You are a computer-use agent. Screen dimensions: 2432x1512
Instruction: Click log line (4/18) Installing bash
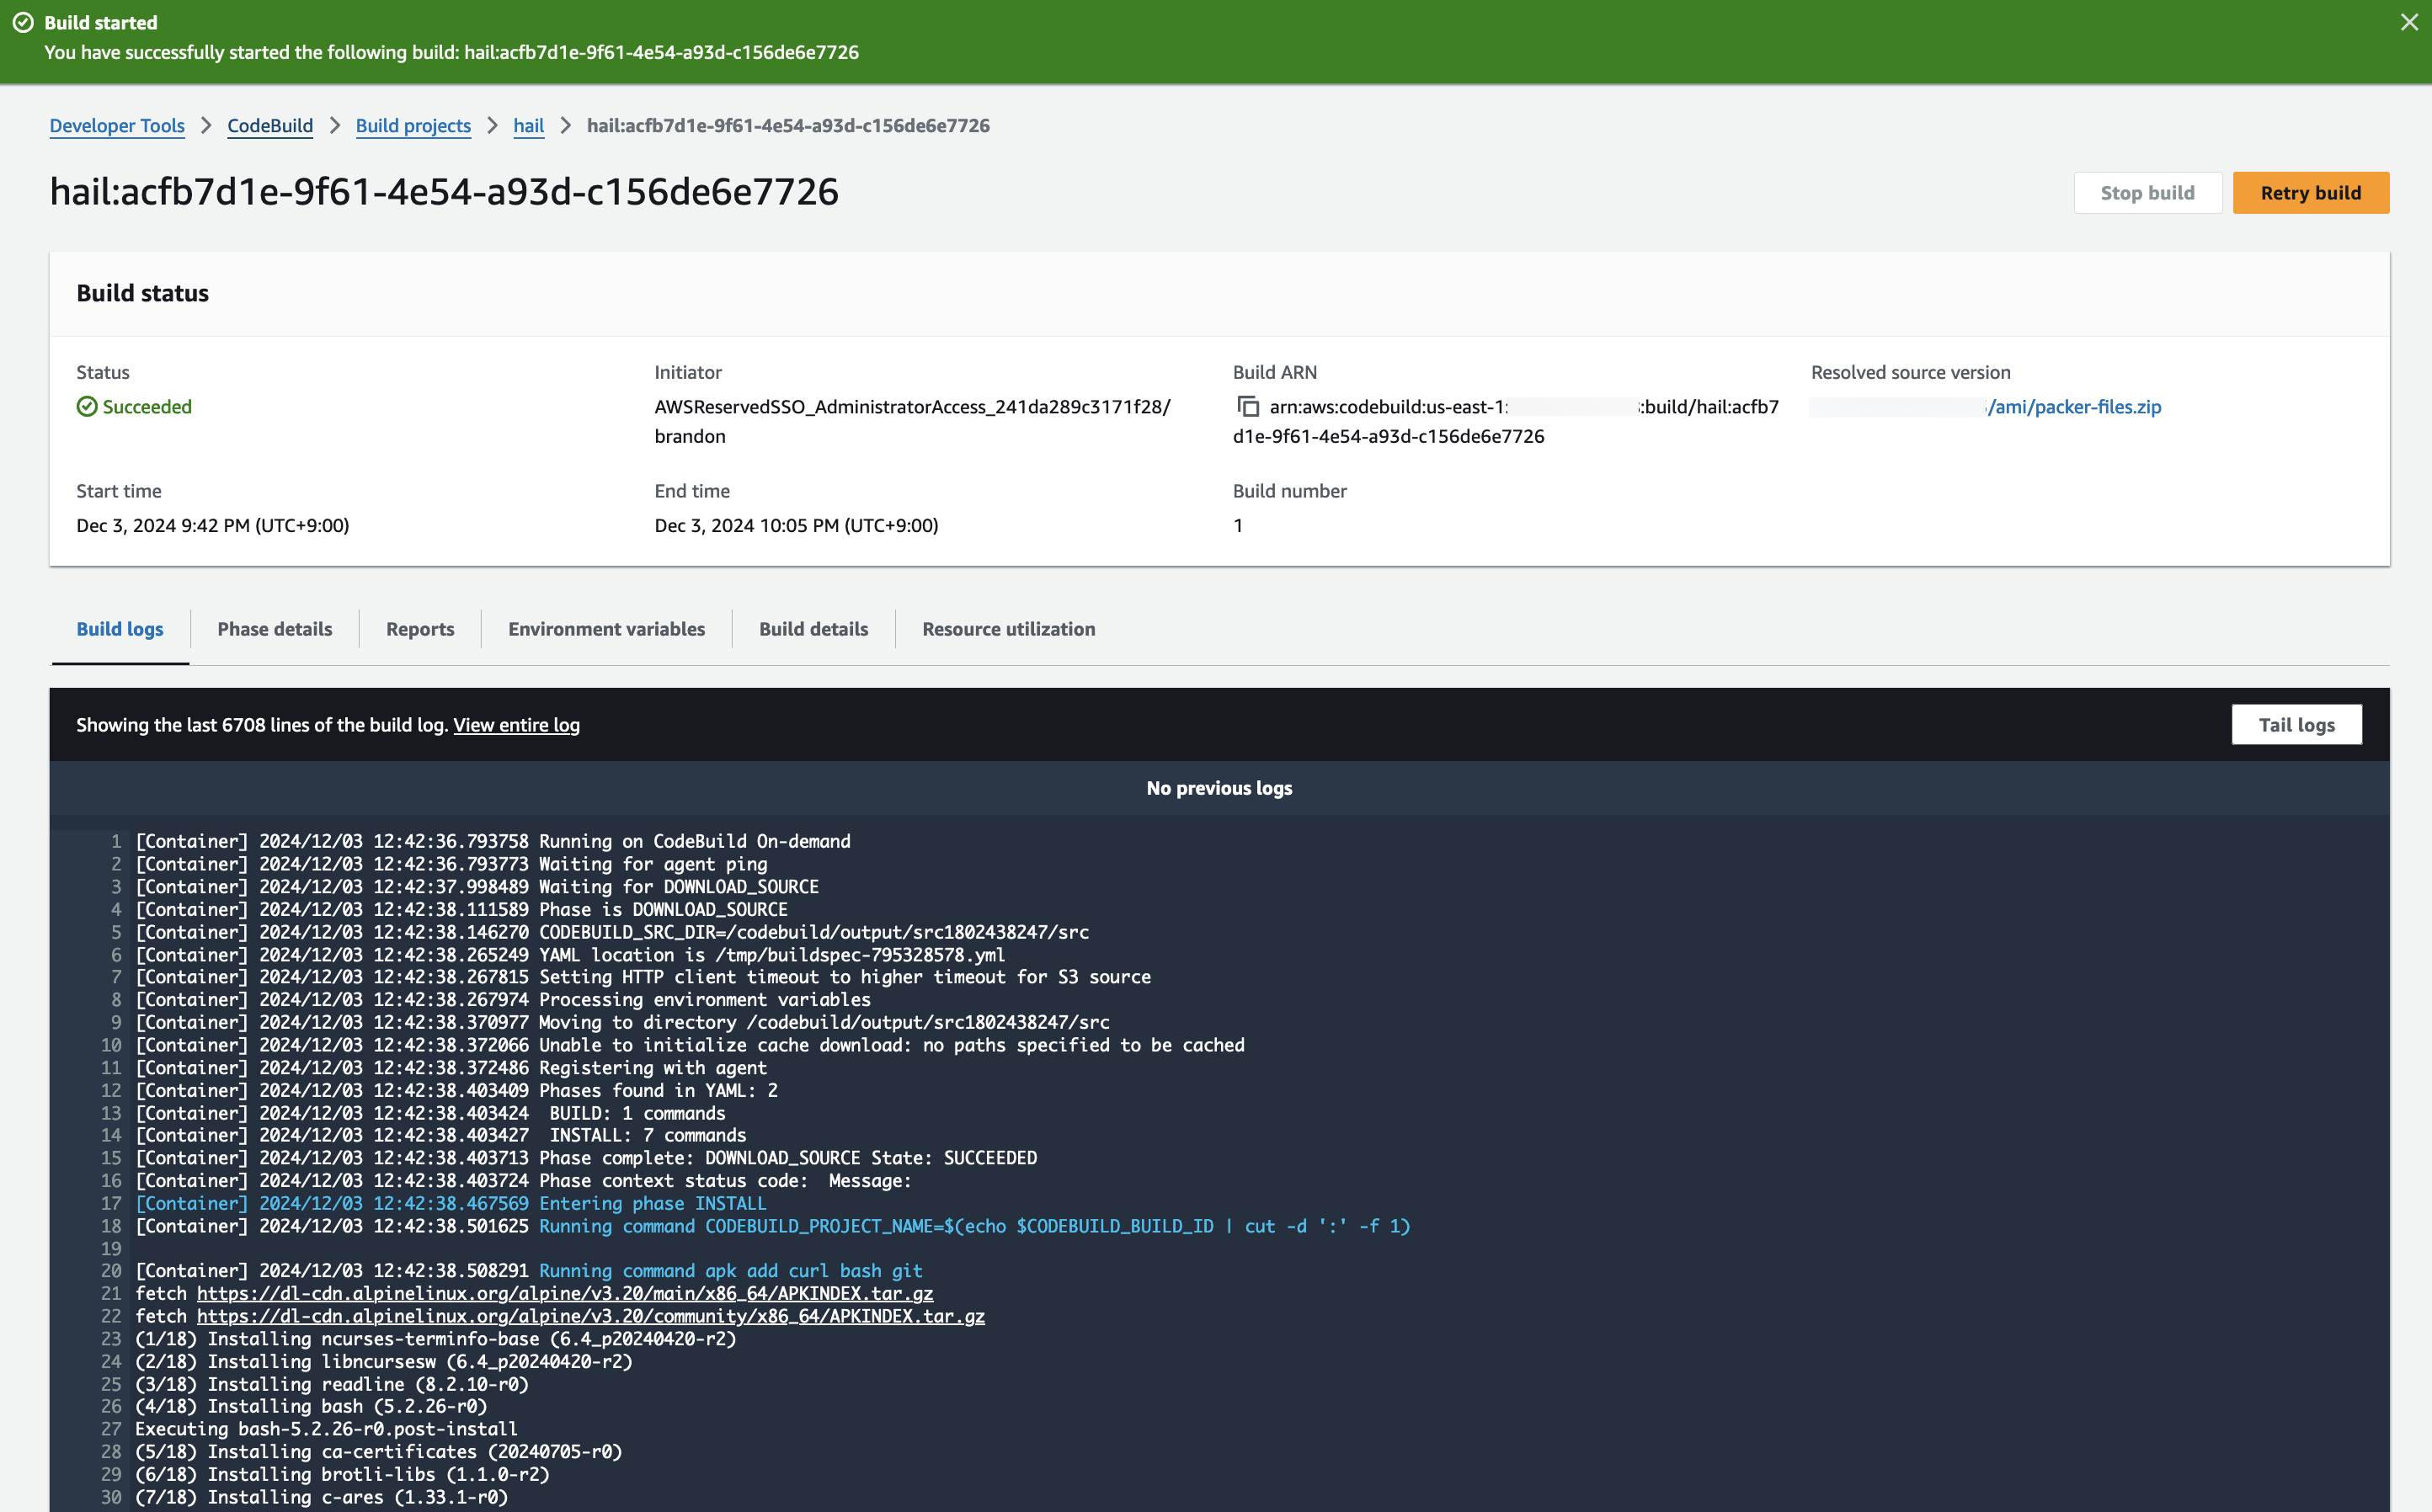click(x=312, y=1405)
